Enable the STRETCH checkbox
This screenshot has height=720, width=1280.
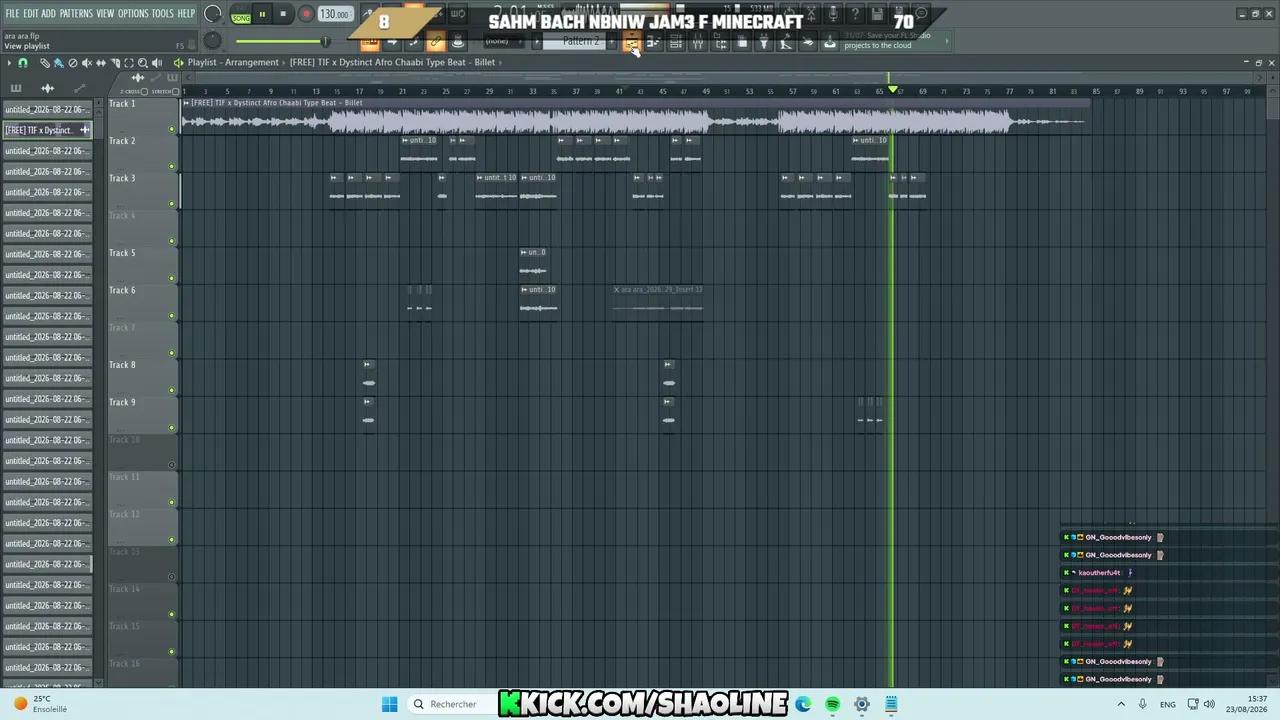pyautogui.click(x=174, y=92)
